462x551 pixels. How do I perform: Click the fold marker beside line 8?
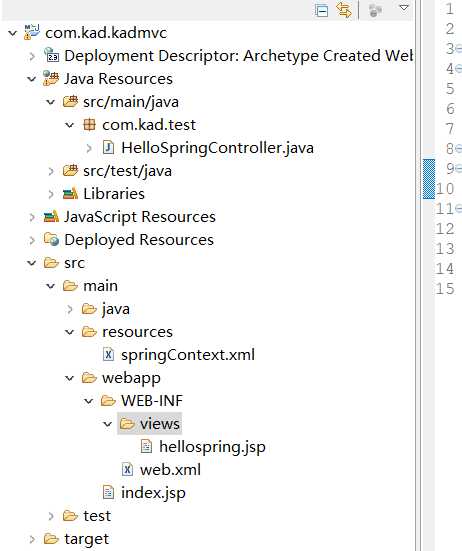click(x=458, y=149)
